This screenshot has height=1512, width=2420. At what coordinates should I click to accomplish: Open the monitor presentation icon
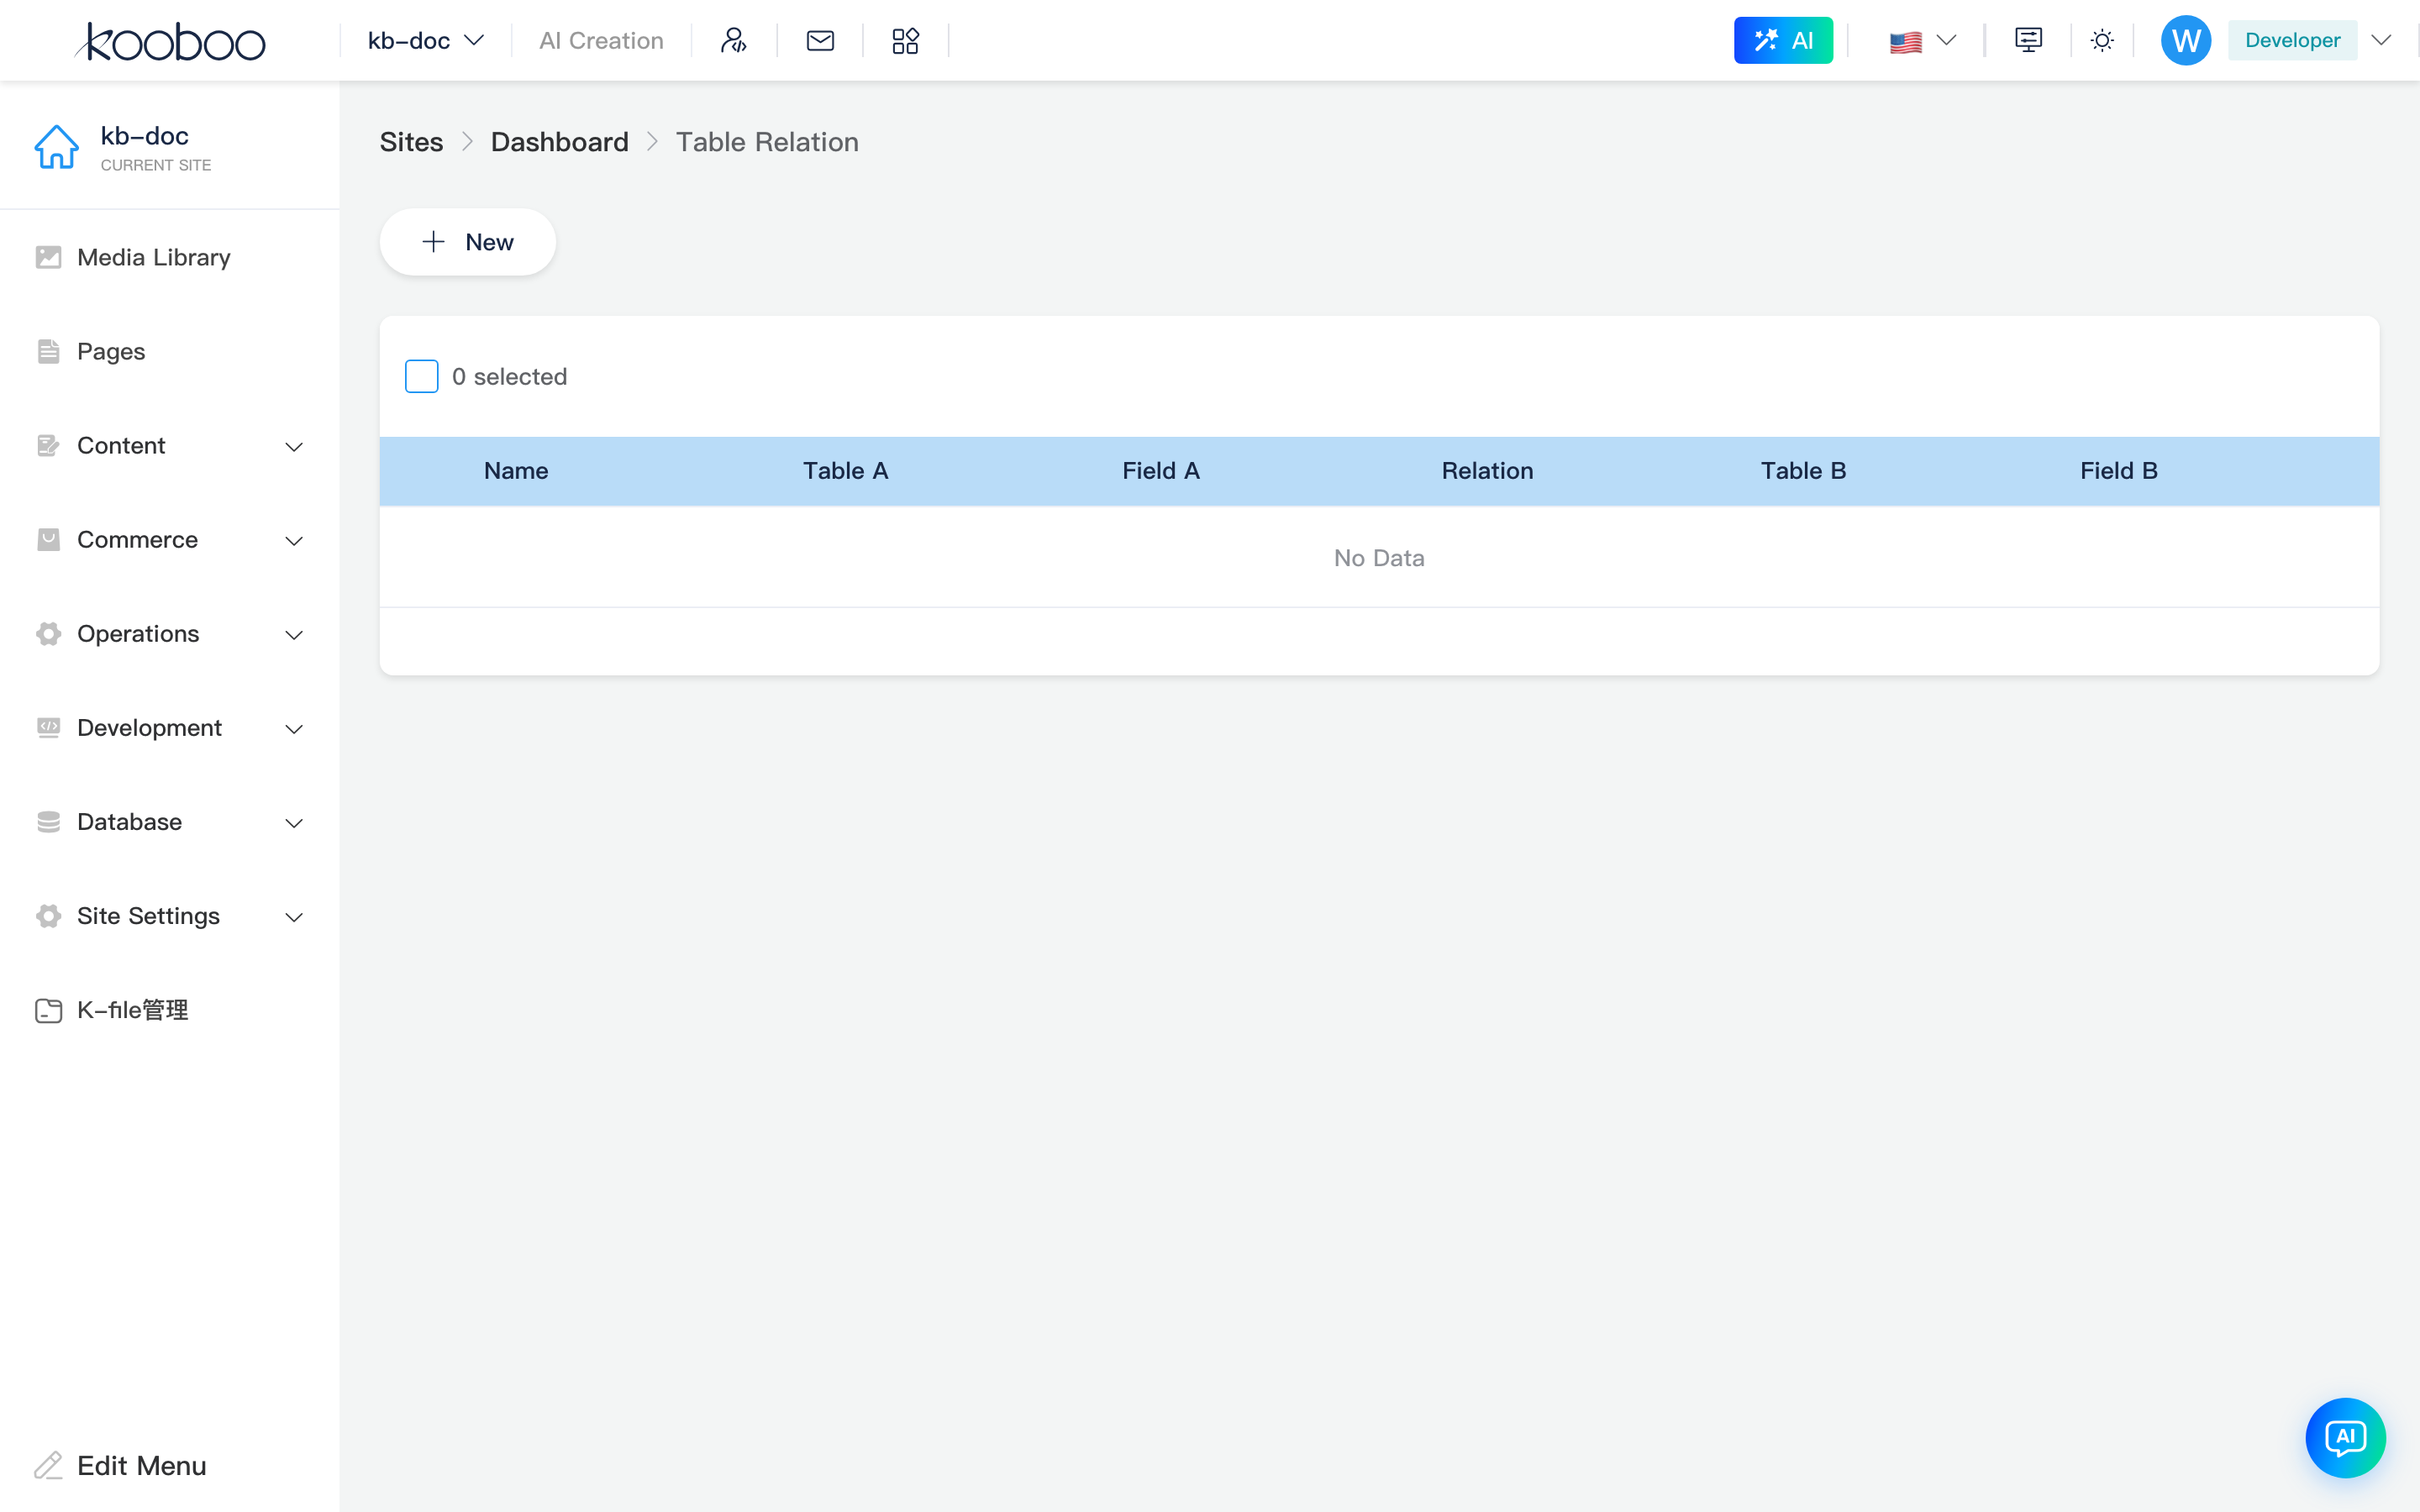pyautogui.click(x=2028, y=41)
